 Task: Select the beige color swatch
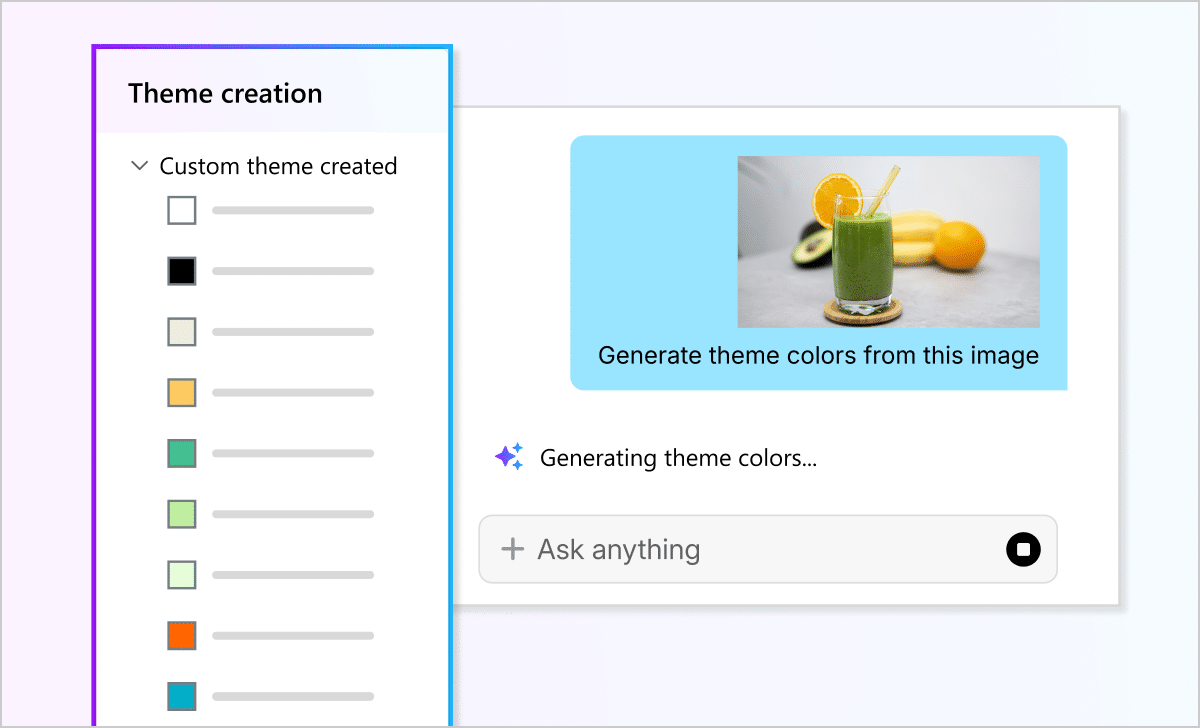coord(182,332)
